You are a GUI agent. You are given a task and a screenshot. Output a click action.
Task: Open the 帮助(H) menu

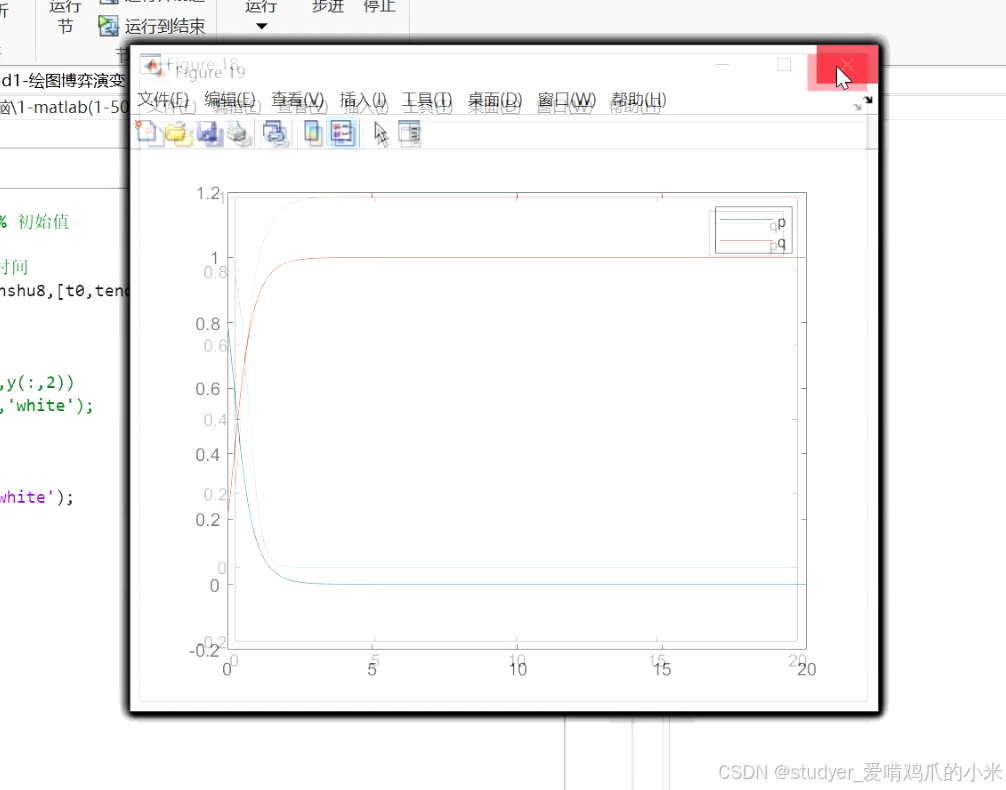point(638,100)
